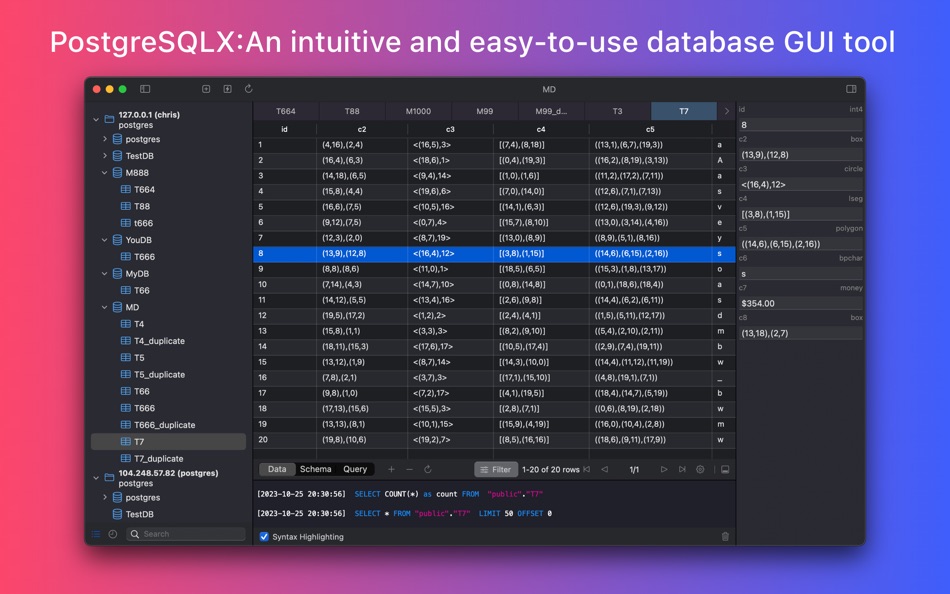Switch to the T88 tab

pos(352,112)
